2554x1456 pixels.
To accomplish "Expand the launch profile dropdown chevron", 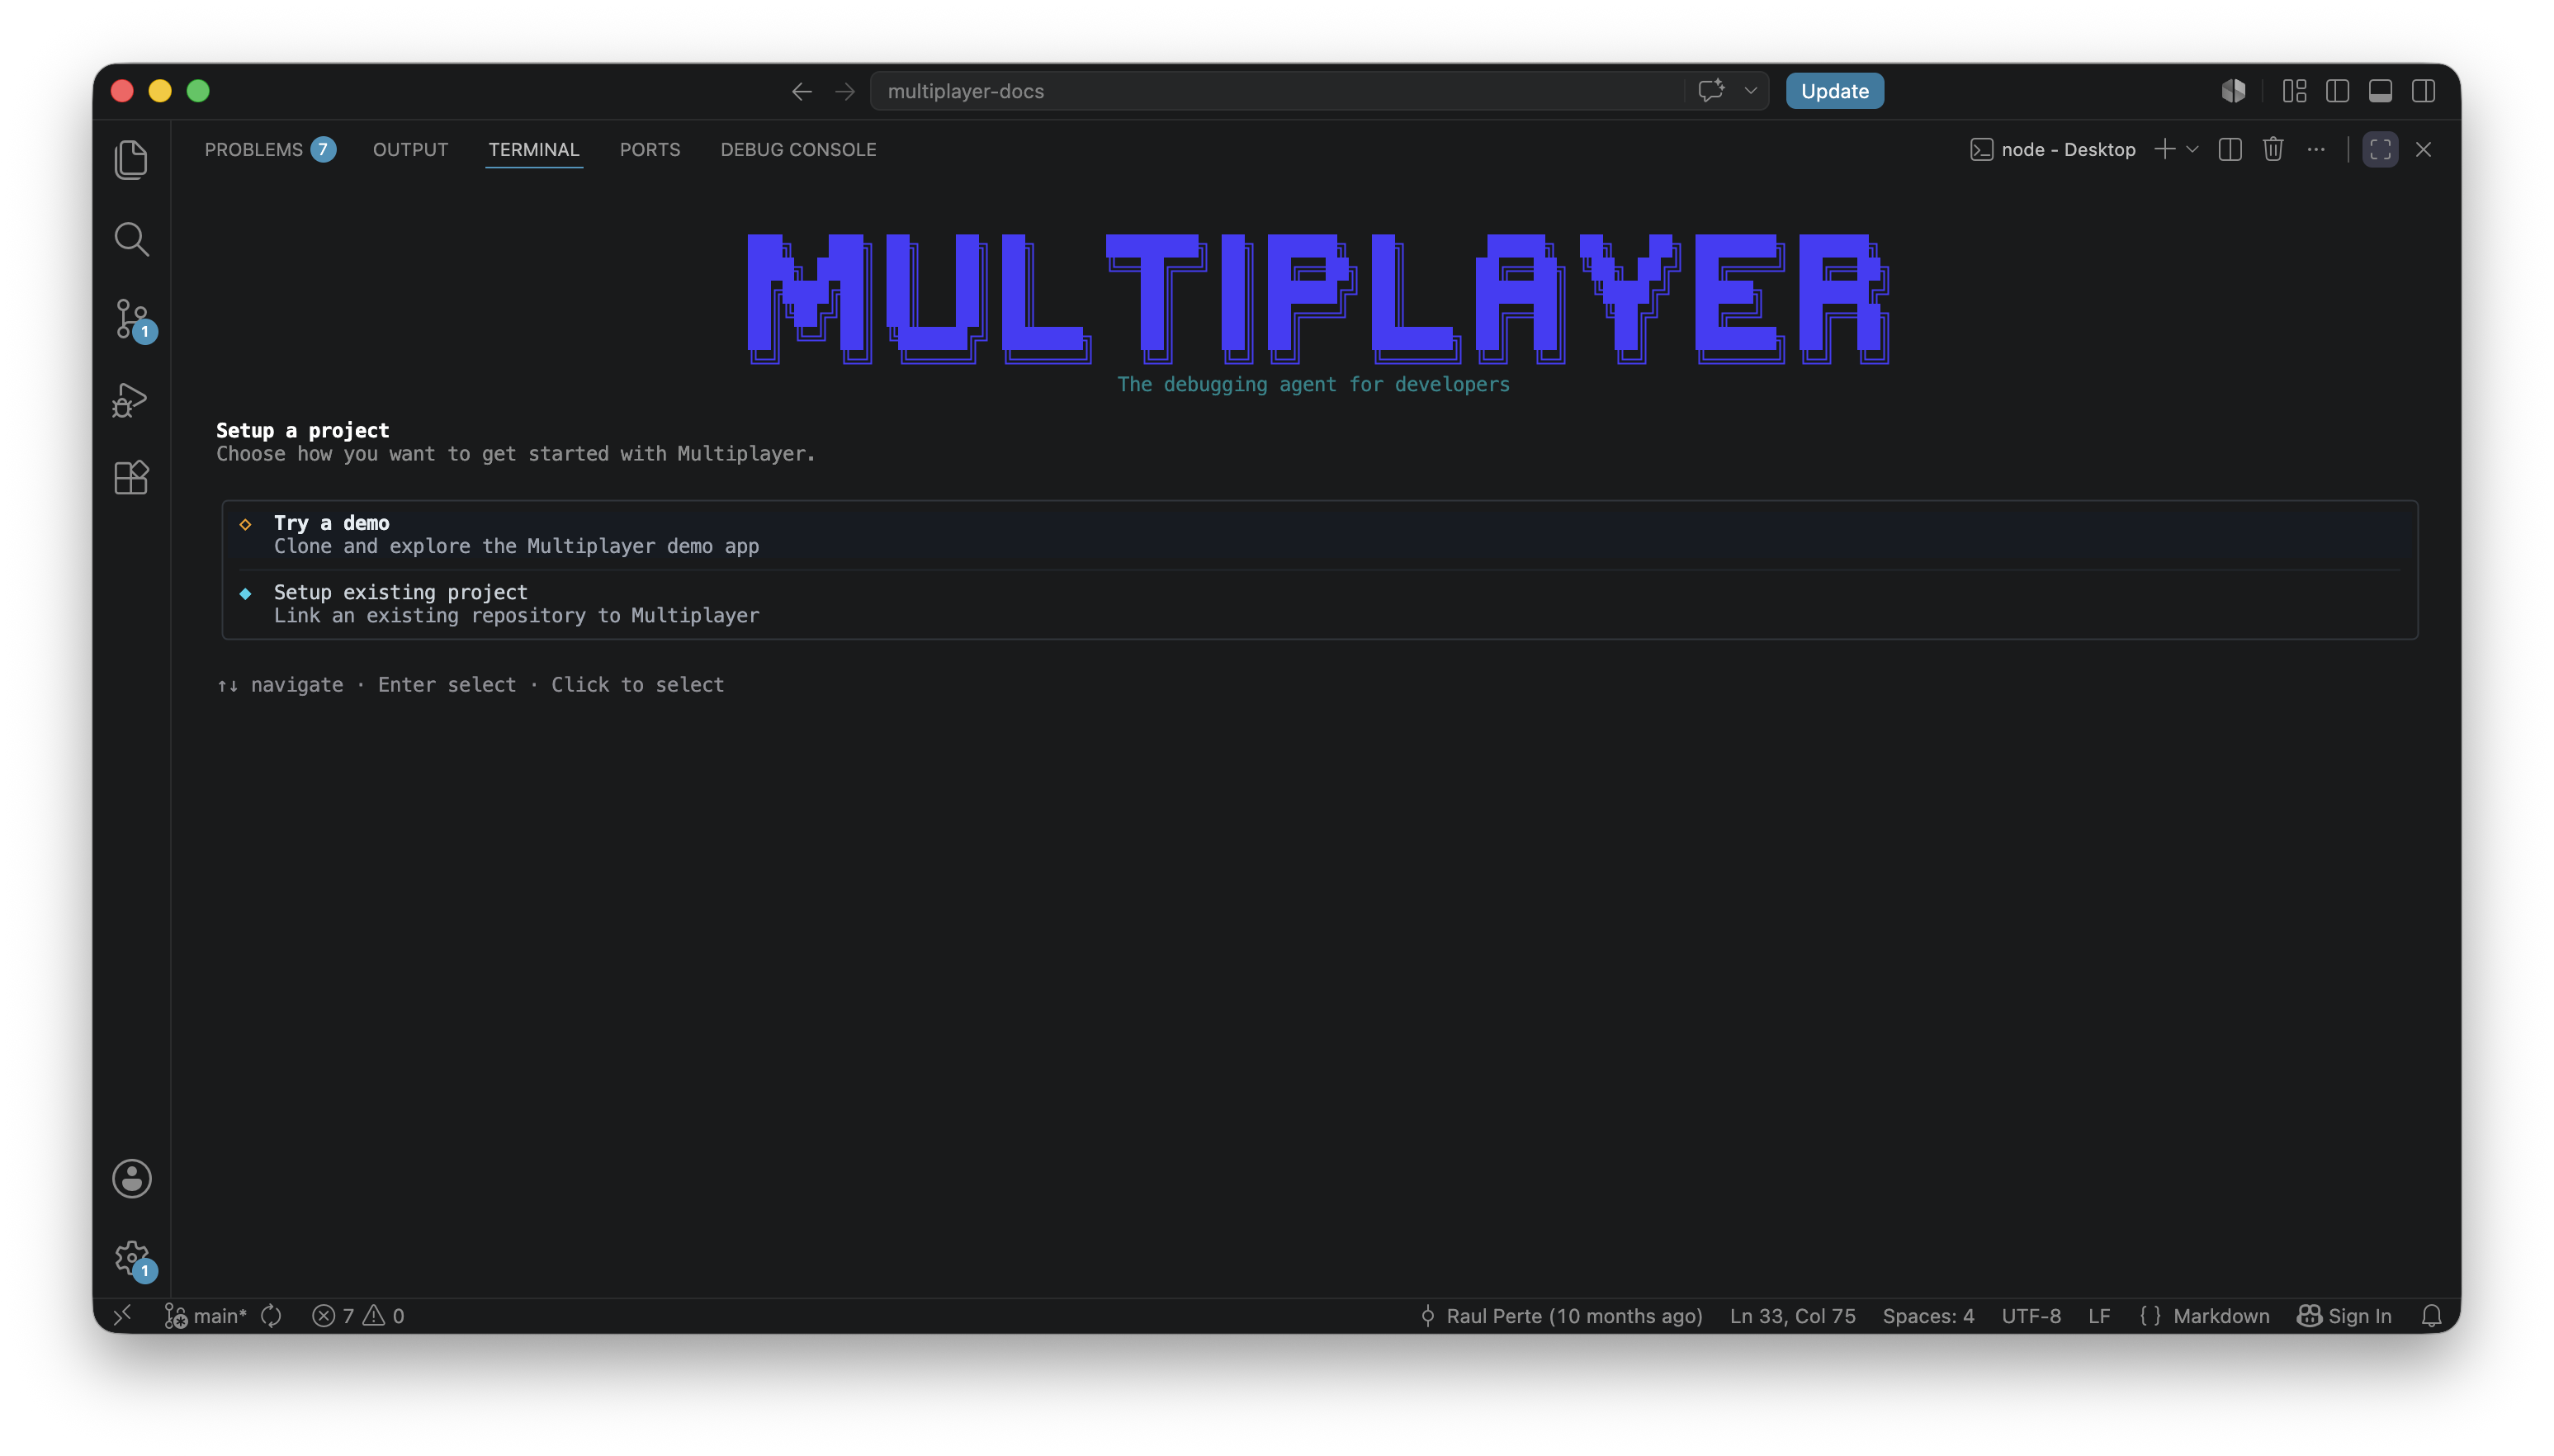I will point(2192,149).
